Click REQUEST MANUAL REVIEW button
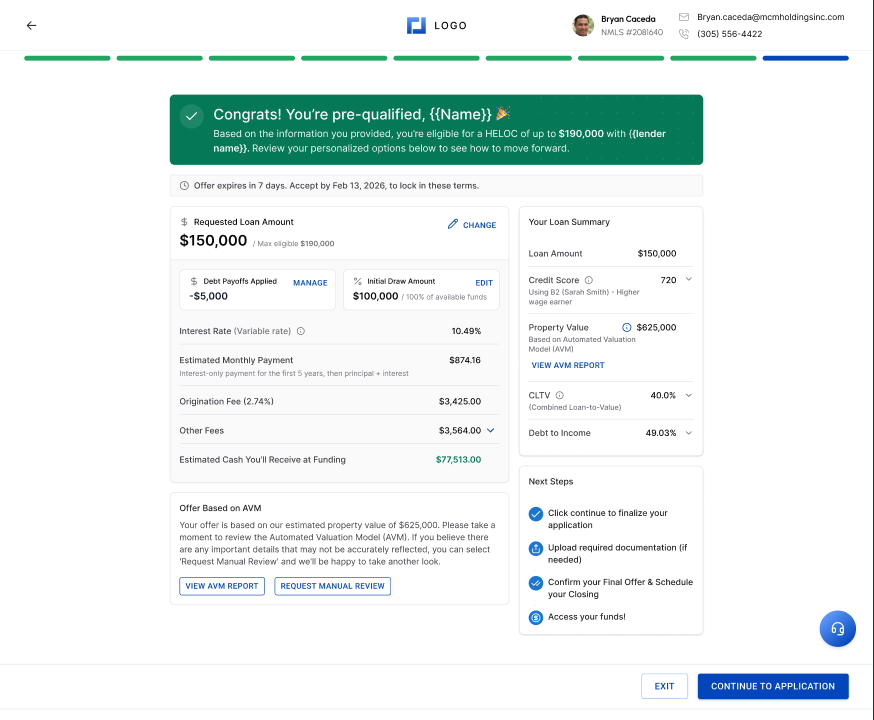The height and width of the screenshot is (720, 874). (x=332, y=586)
